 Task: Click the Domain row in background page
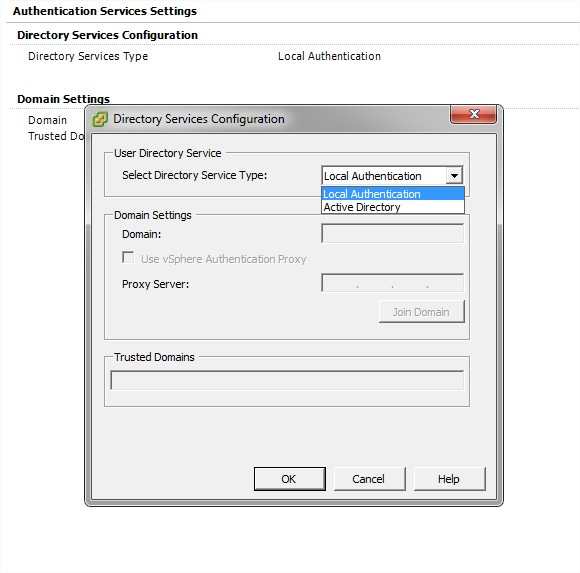tap(47, 120)
